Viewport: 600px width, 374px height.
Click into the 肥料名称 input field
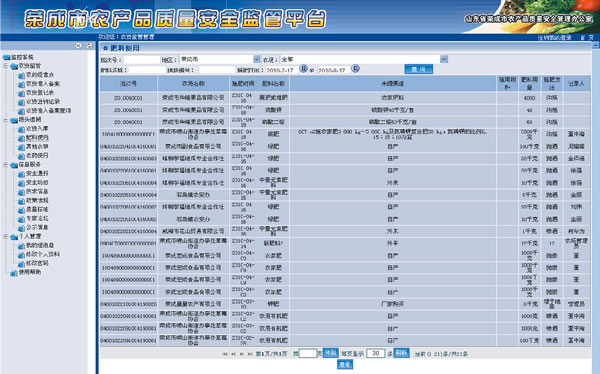tap(147, 70)
